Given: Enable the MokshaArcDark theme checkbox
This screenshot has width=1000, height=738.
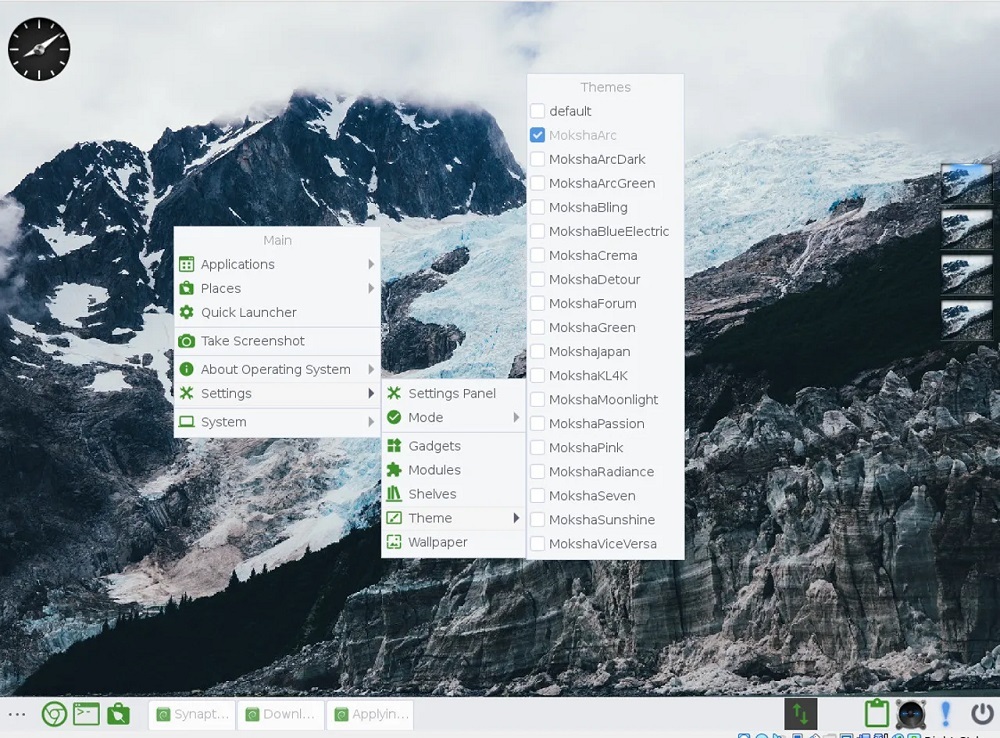Looking at the screenshot, I should [538, 159].
